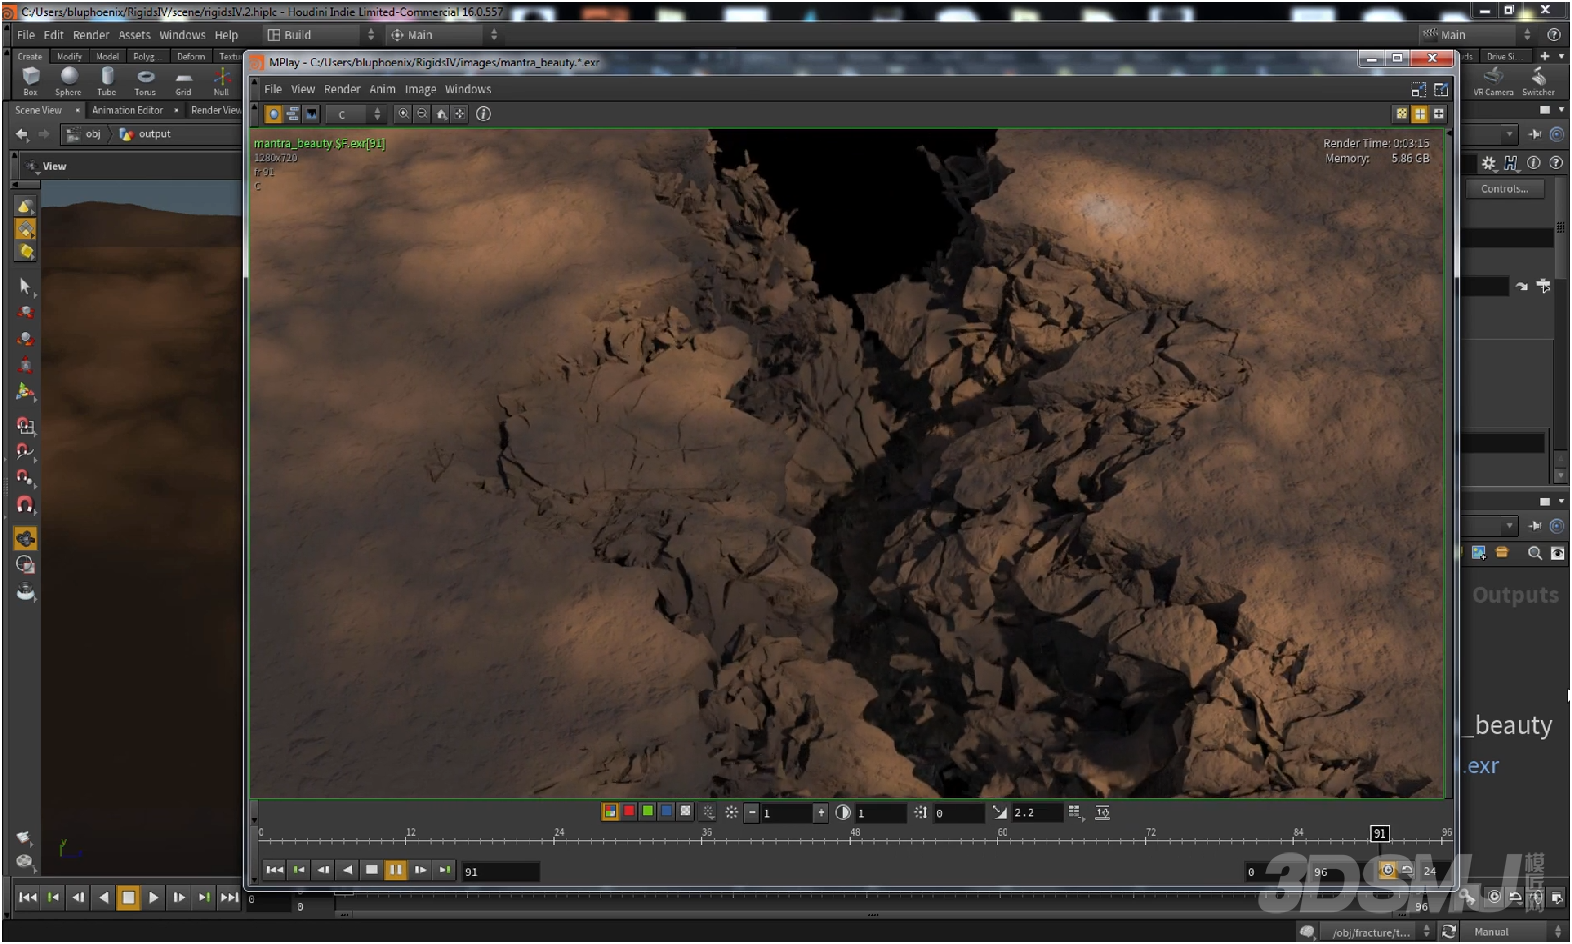Open MPlay File menu
The height and width of the screenshot is (944, 1572).
[273, 89]
